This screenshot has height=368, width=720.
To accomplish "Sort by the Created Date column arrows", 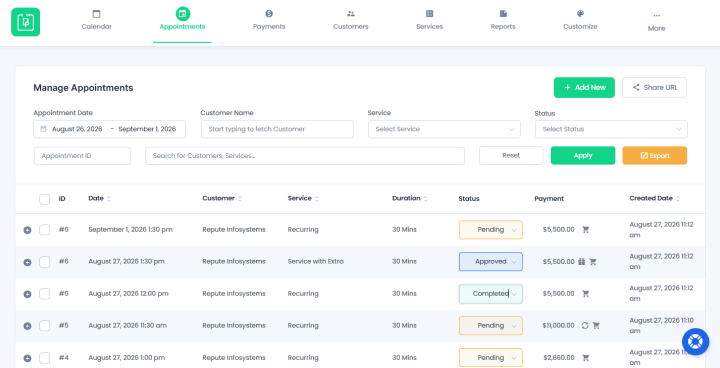I will click(678, 198).
